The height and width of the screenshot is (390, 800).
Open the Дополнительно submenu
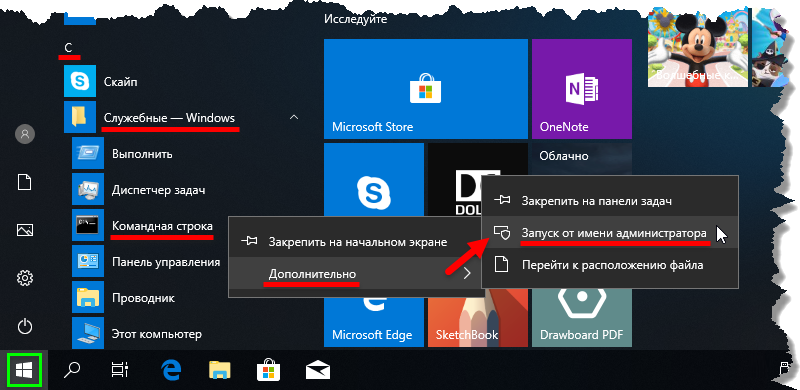point(356,274)
